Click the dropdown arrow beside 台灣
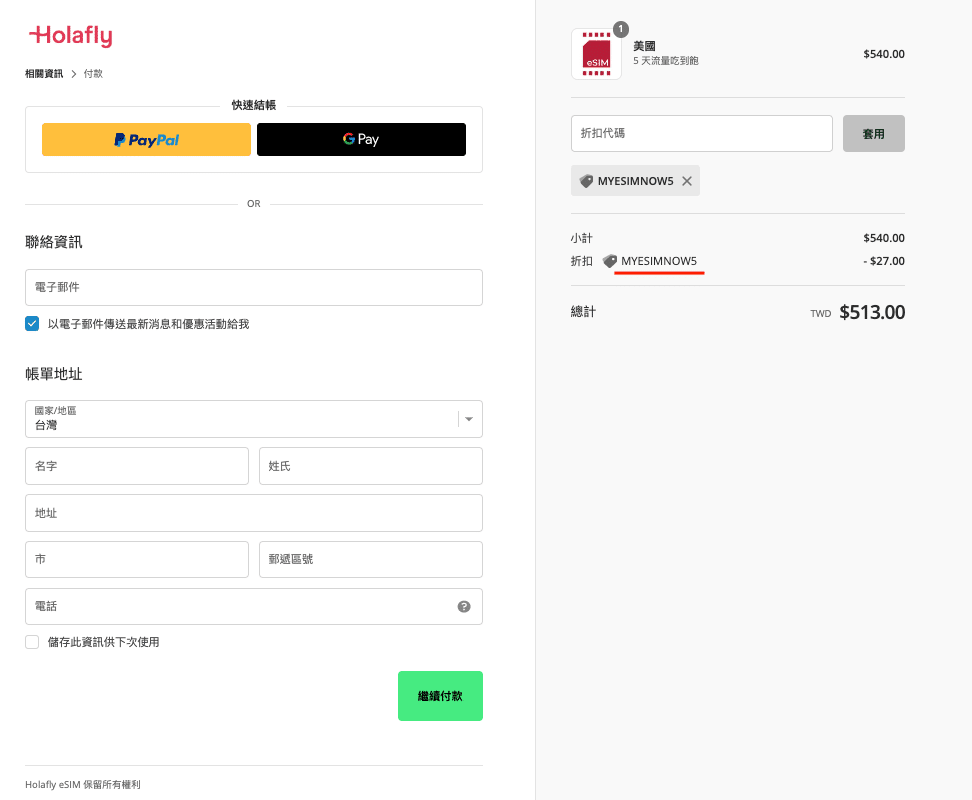Image resolution: width=972 pixels, height=800 pixels. click(469, 419)
